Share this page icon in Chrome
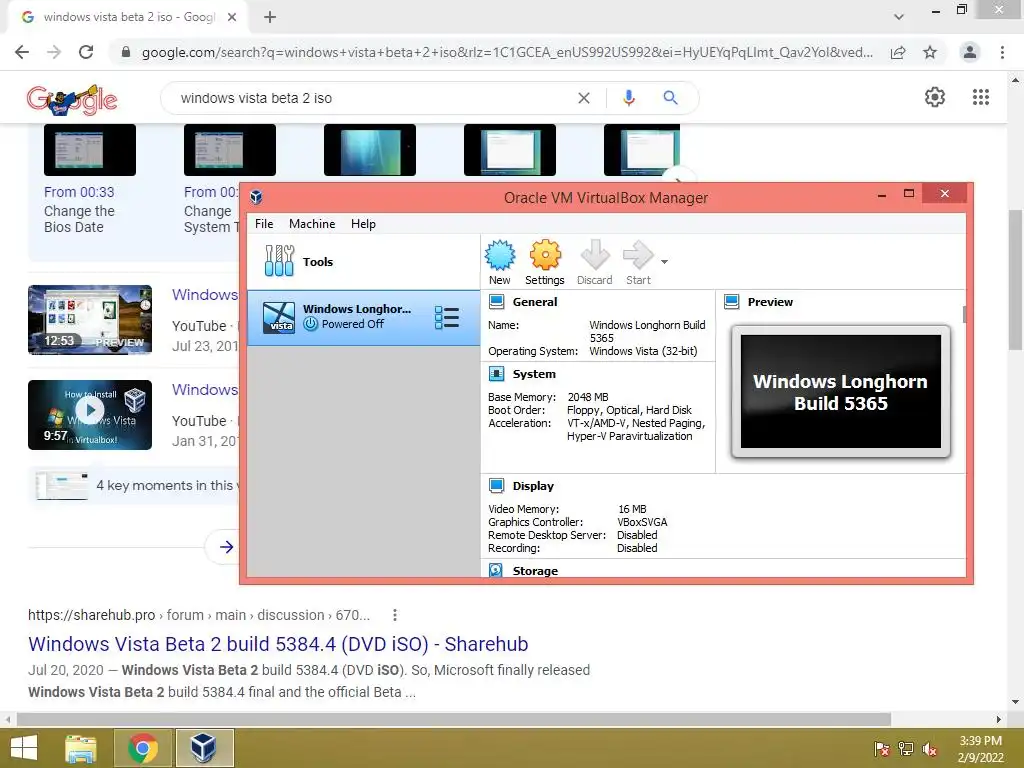 coord(898,52)
